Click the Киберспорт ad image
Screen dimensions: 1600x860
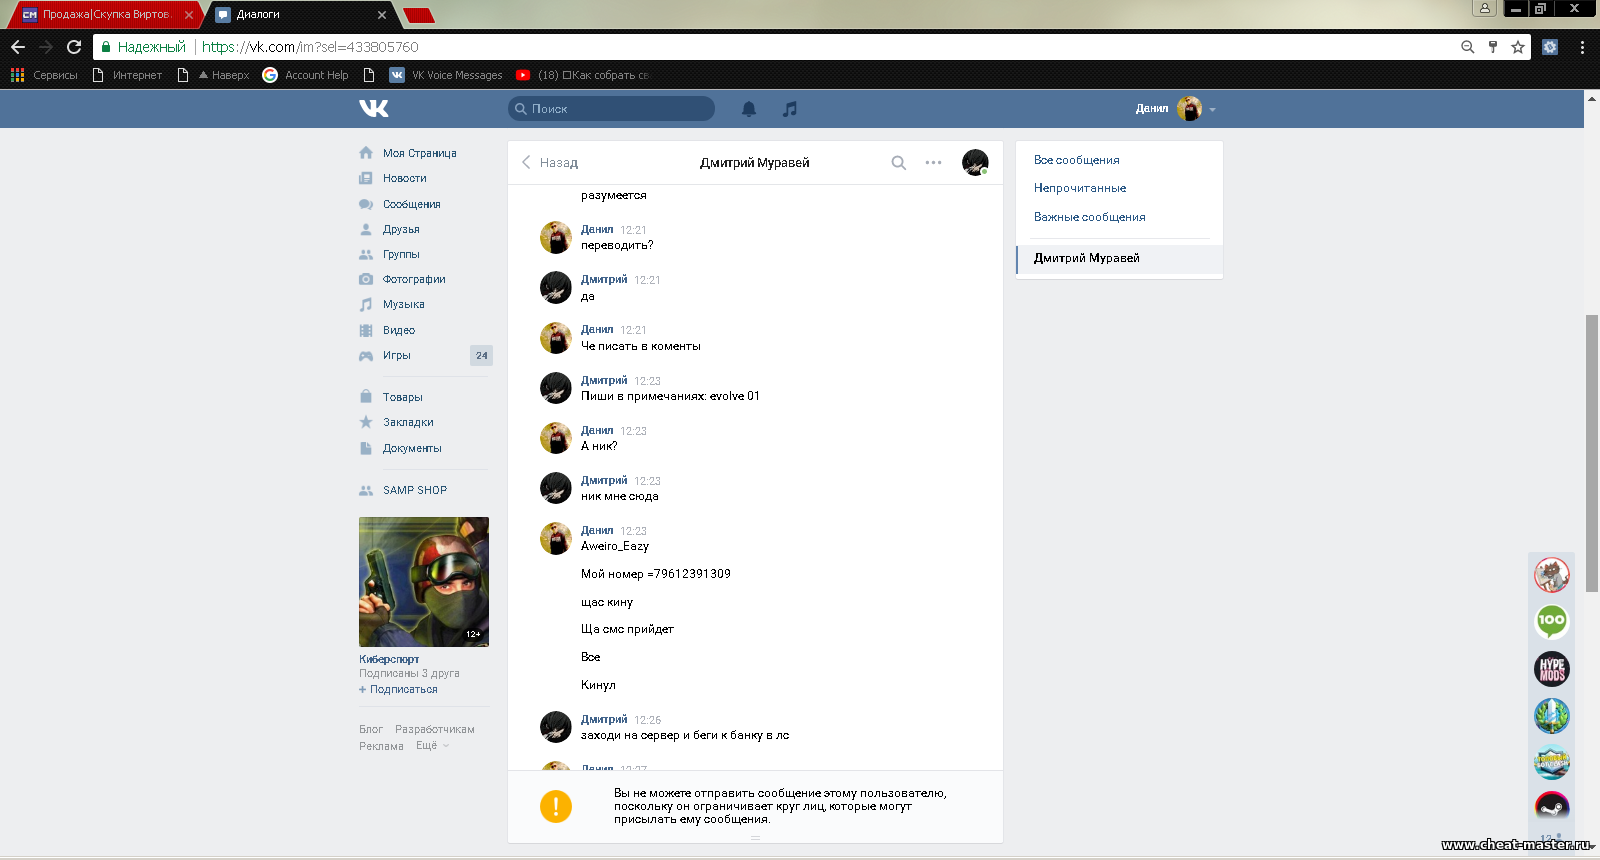(424, 581)
